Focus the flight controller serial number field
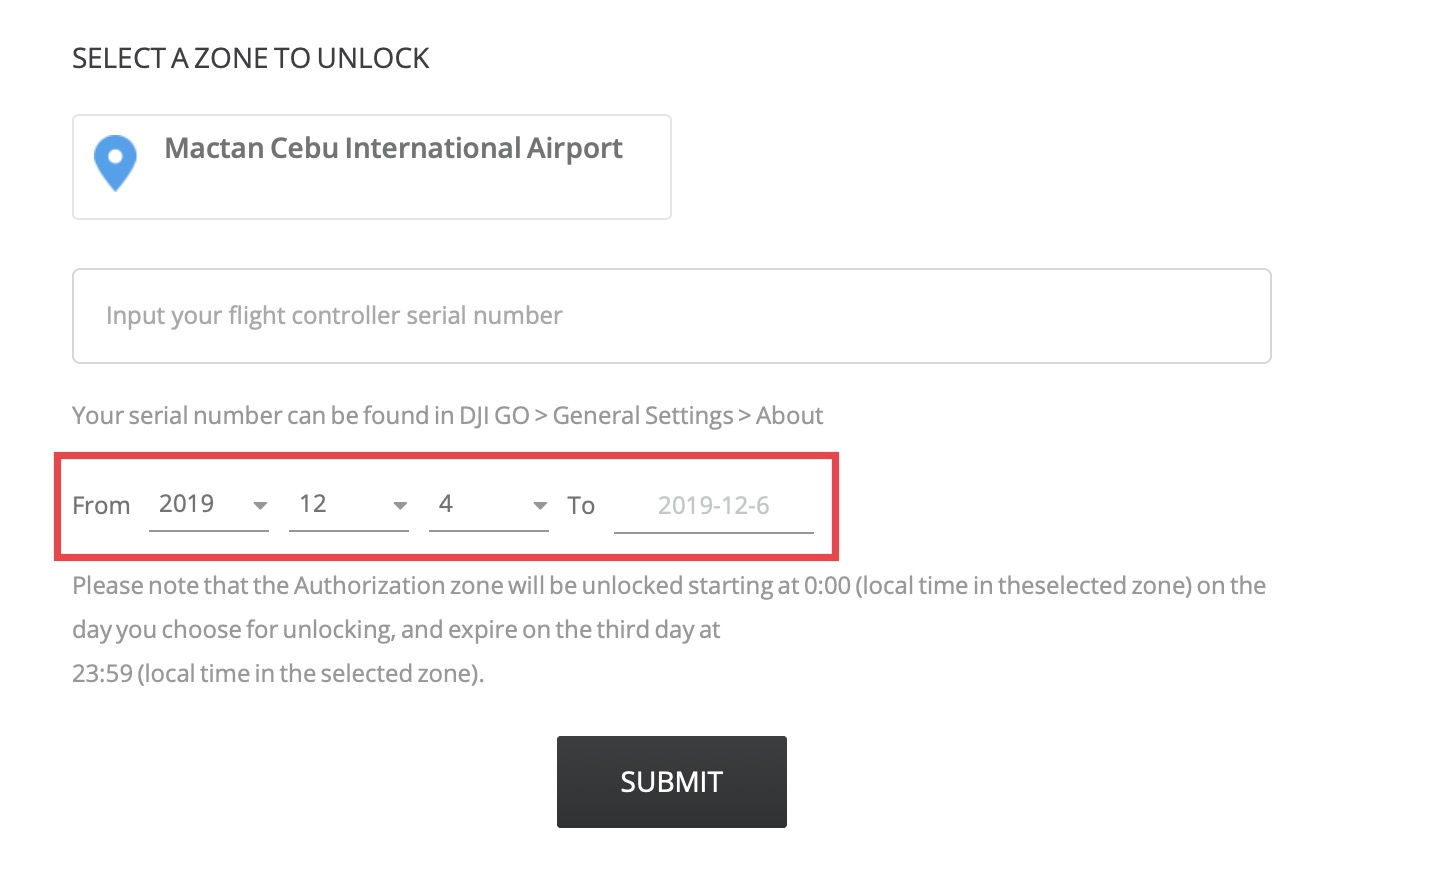 [x=671, y=316]
